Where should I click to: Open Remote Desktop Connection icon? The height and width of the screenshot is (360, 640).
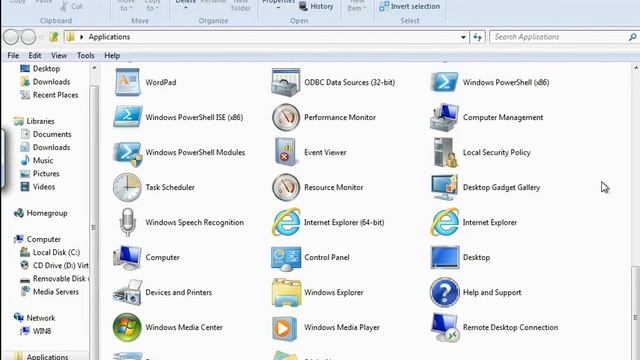click(444, 327)
